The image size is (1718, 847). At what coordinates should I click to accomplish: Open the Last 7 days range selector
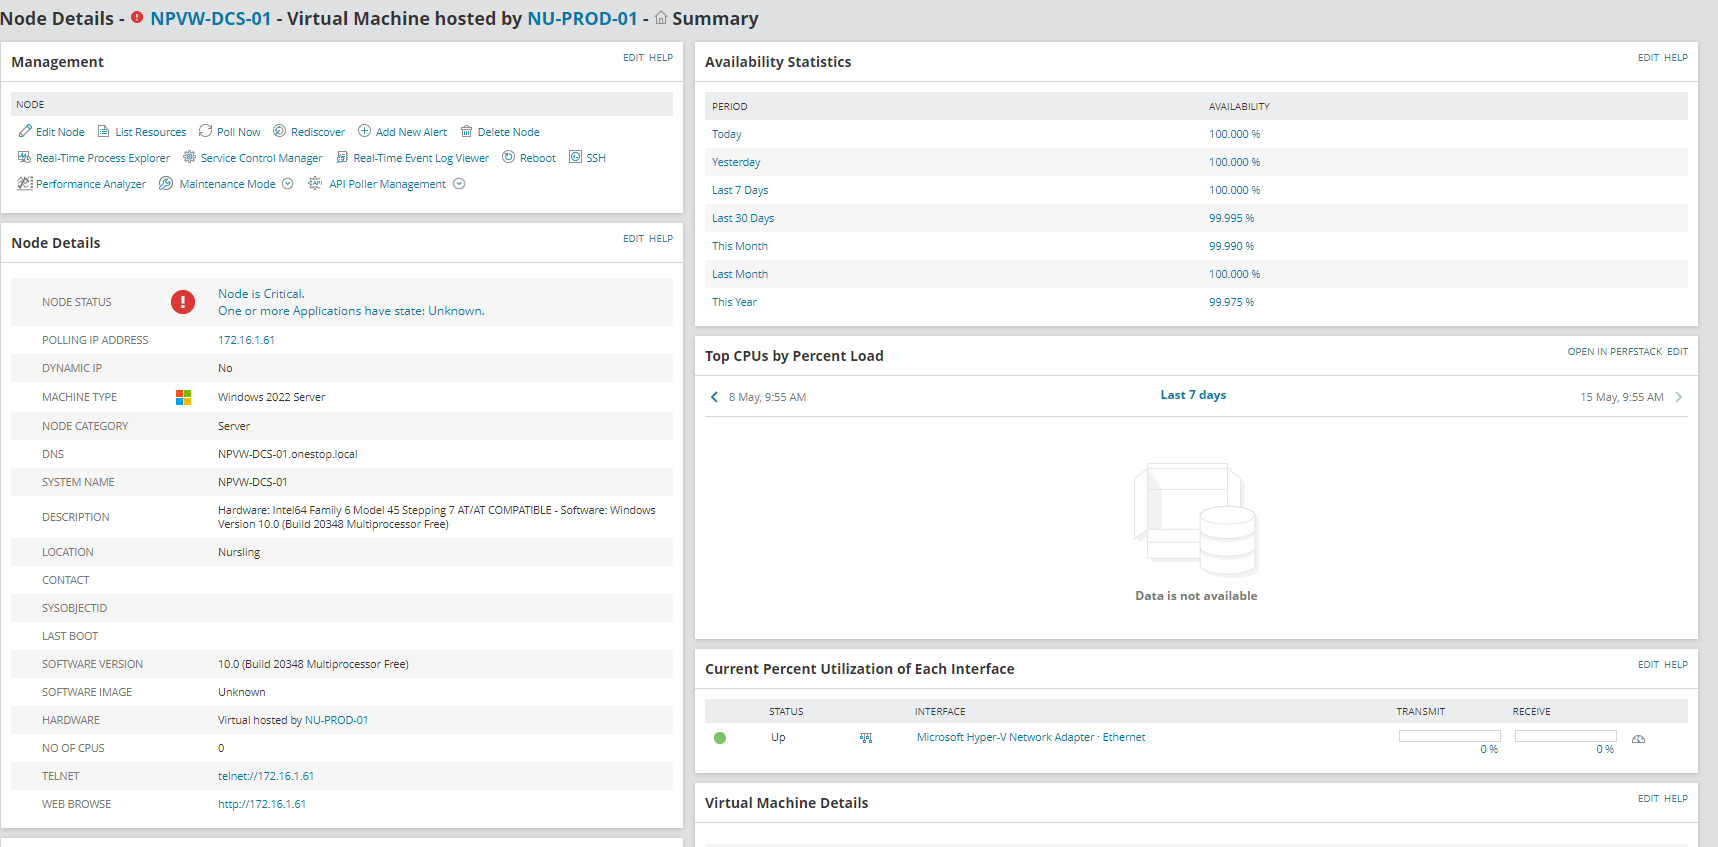pos(1193,395)
